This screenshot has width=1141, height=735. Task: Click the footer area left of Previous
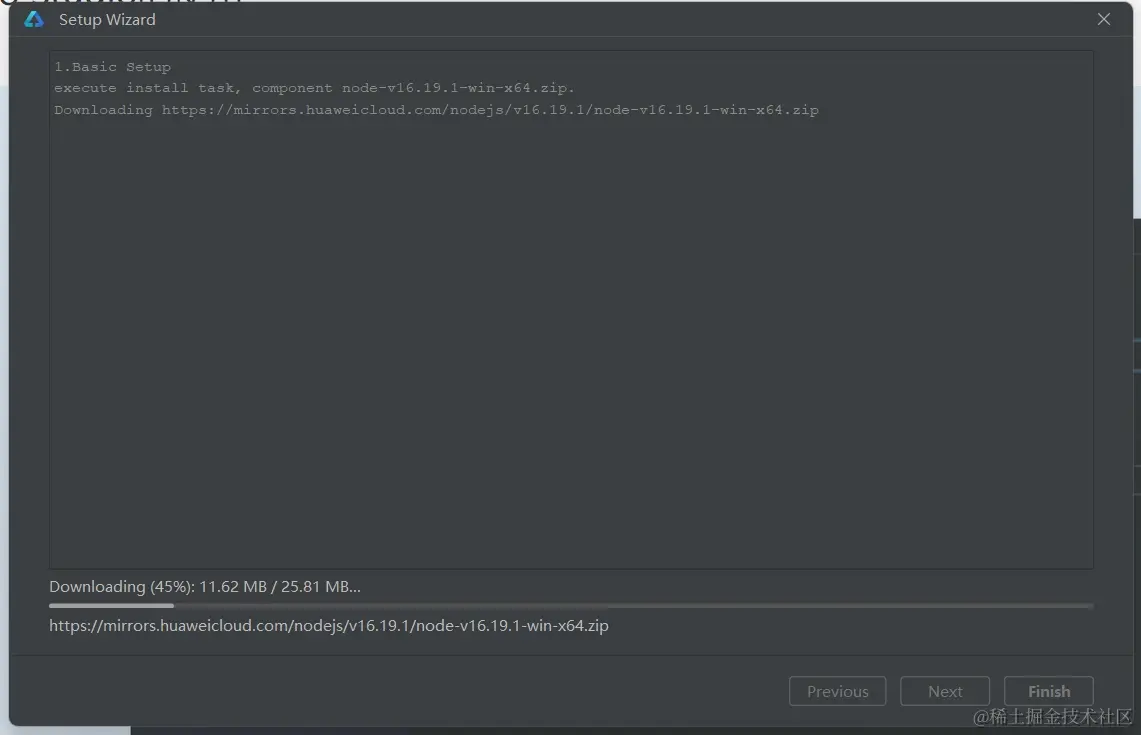point(400,691)
